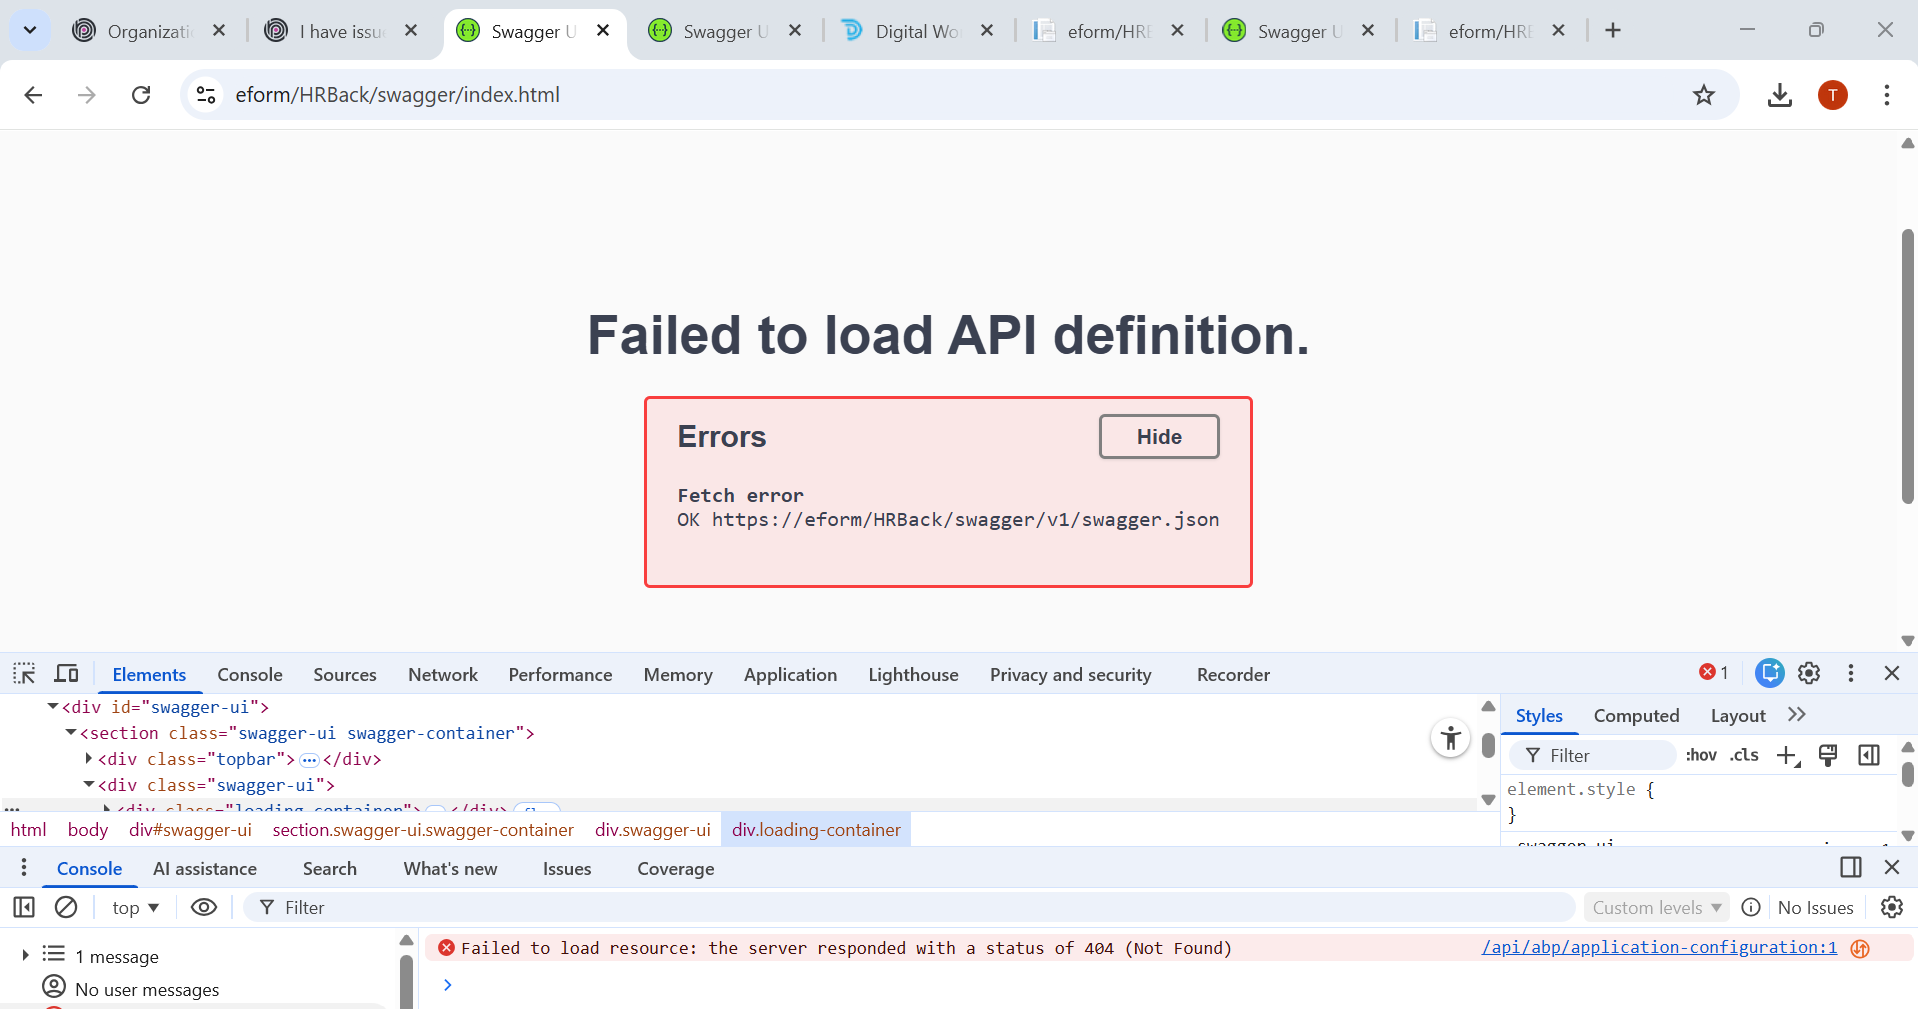Open the Custom levels dropdown
Viewport: 1918px width, 1009px height.
click(x=1656, y=908)
